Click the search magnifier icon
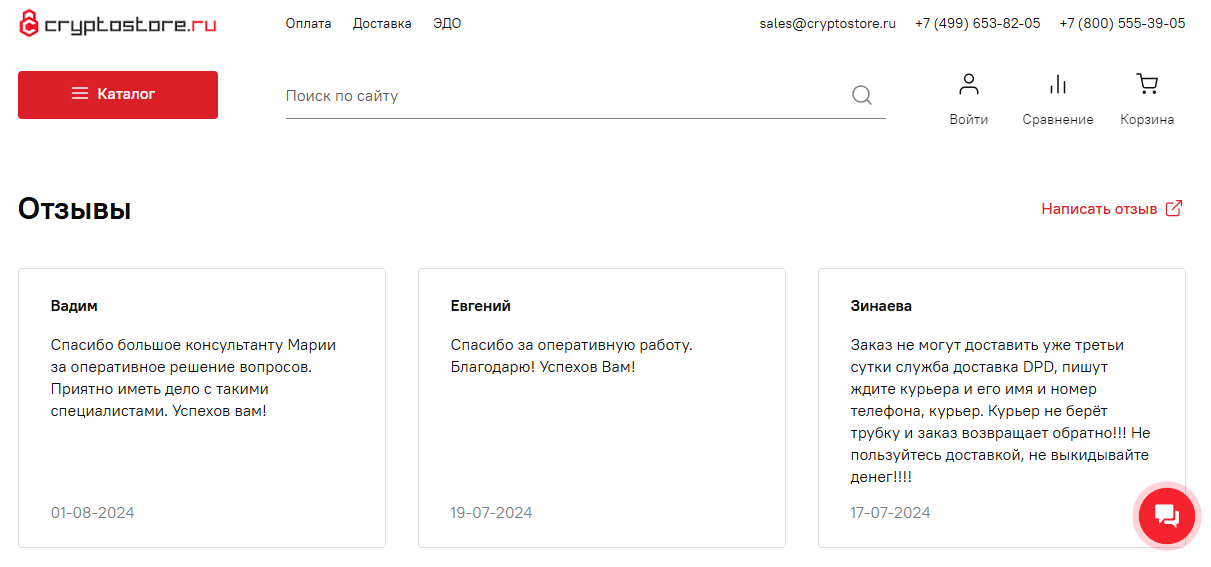Viewport: 1211px width, 567px height. [862, 96]
